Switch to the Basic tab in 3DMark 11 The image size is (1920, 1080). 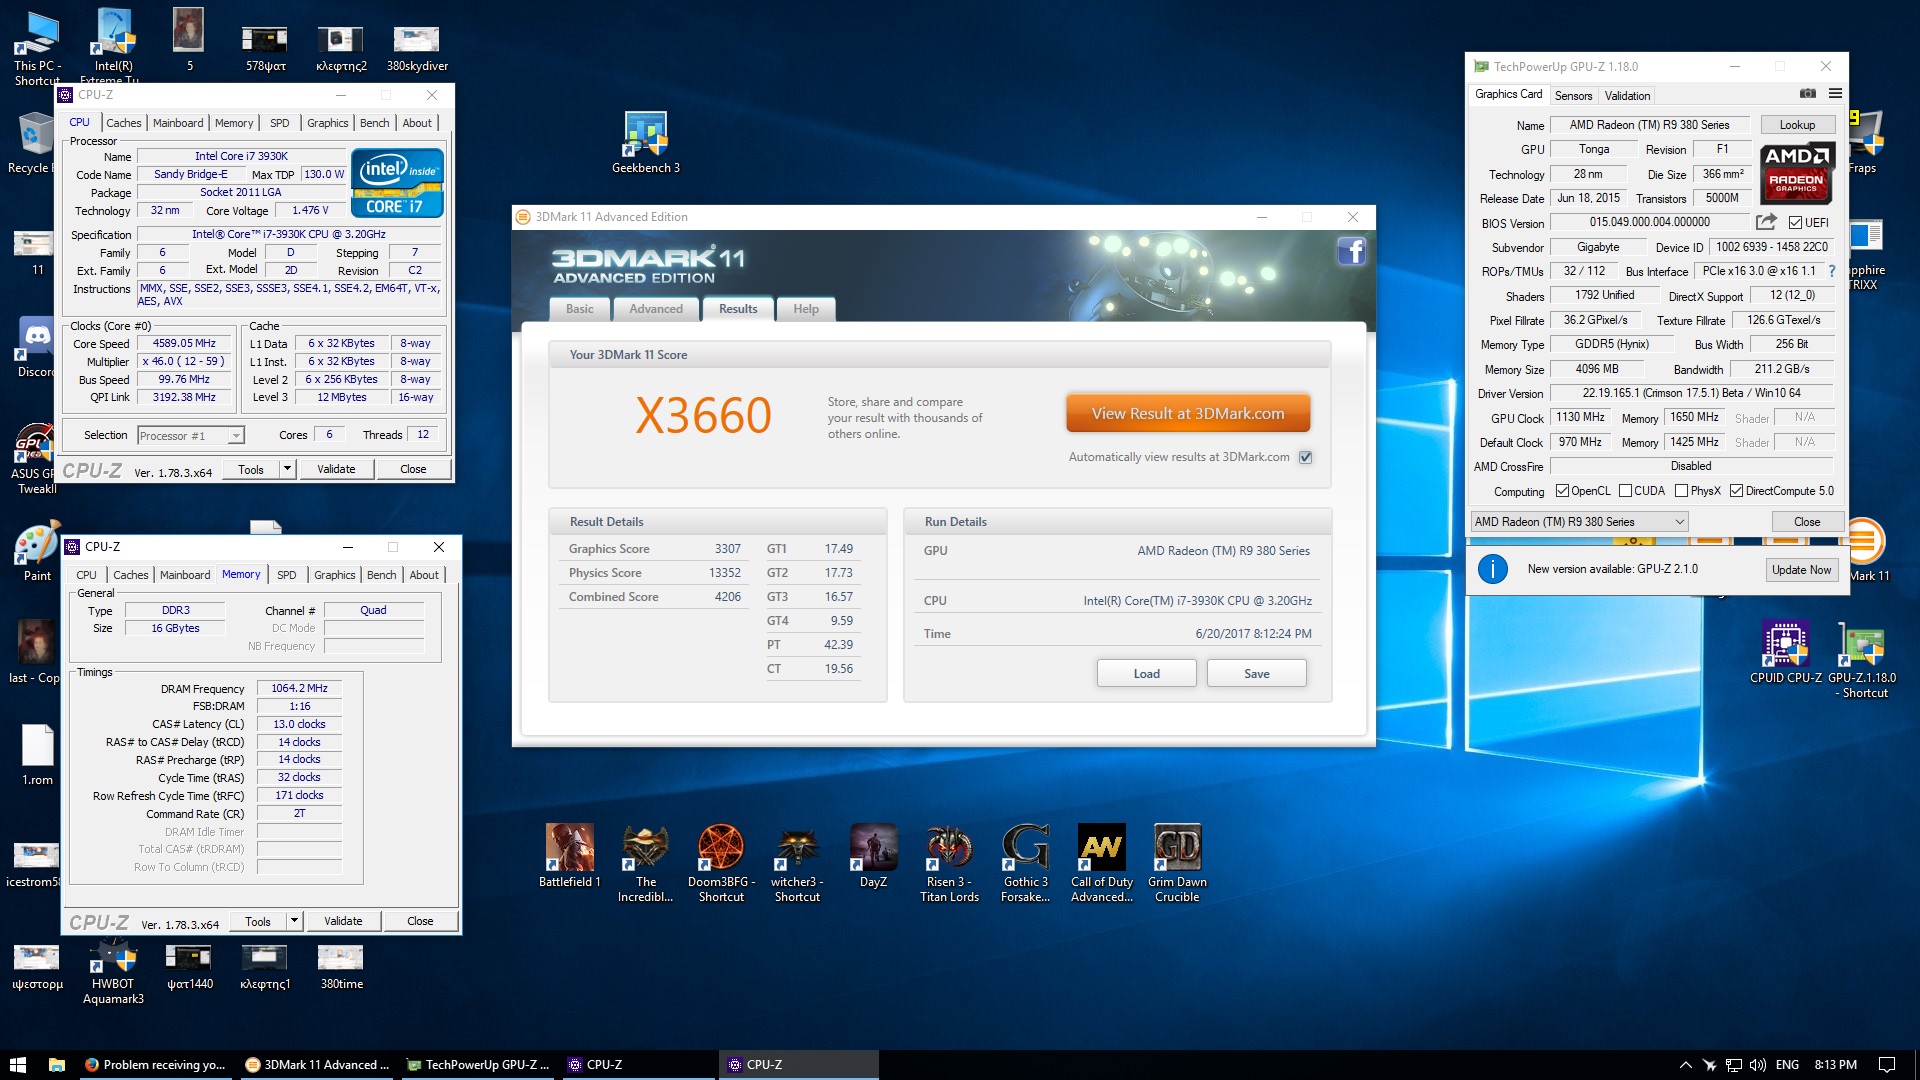(580, 309)
